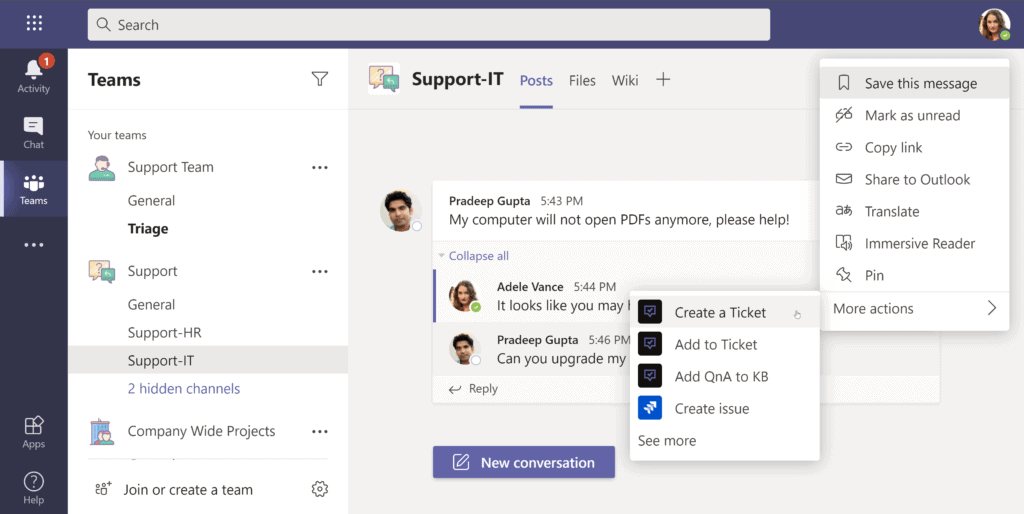Open the Chat icon in sidebar

(x=33, y=127)
